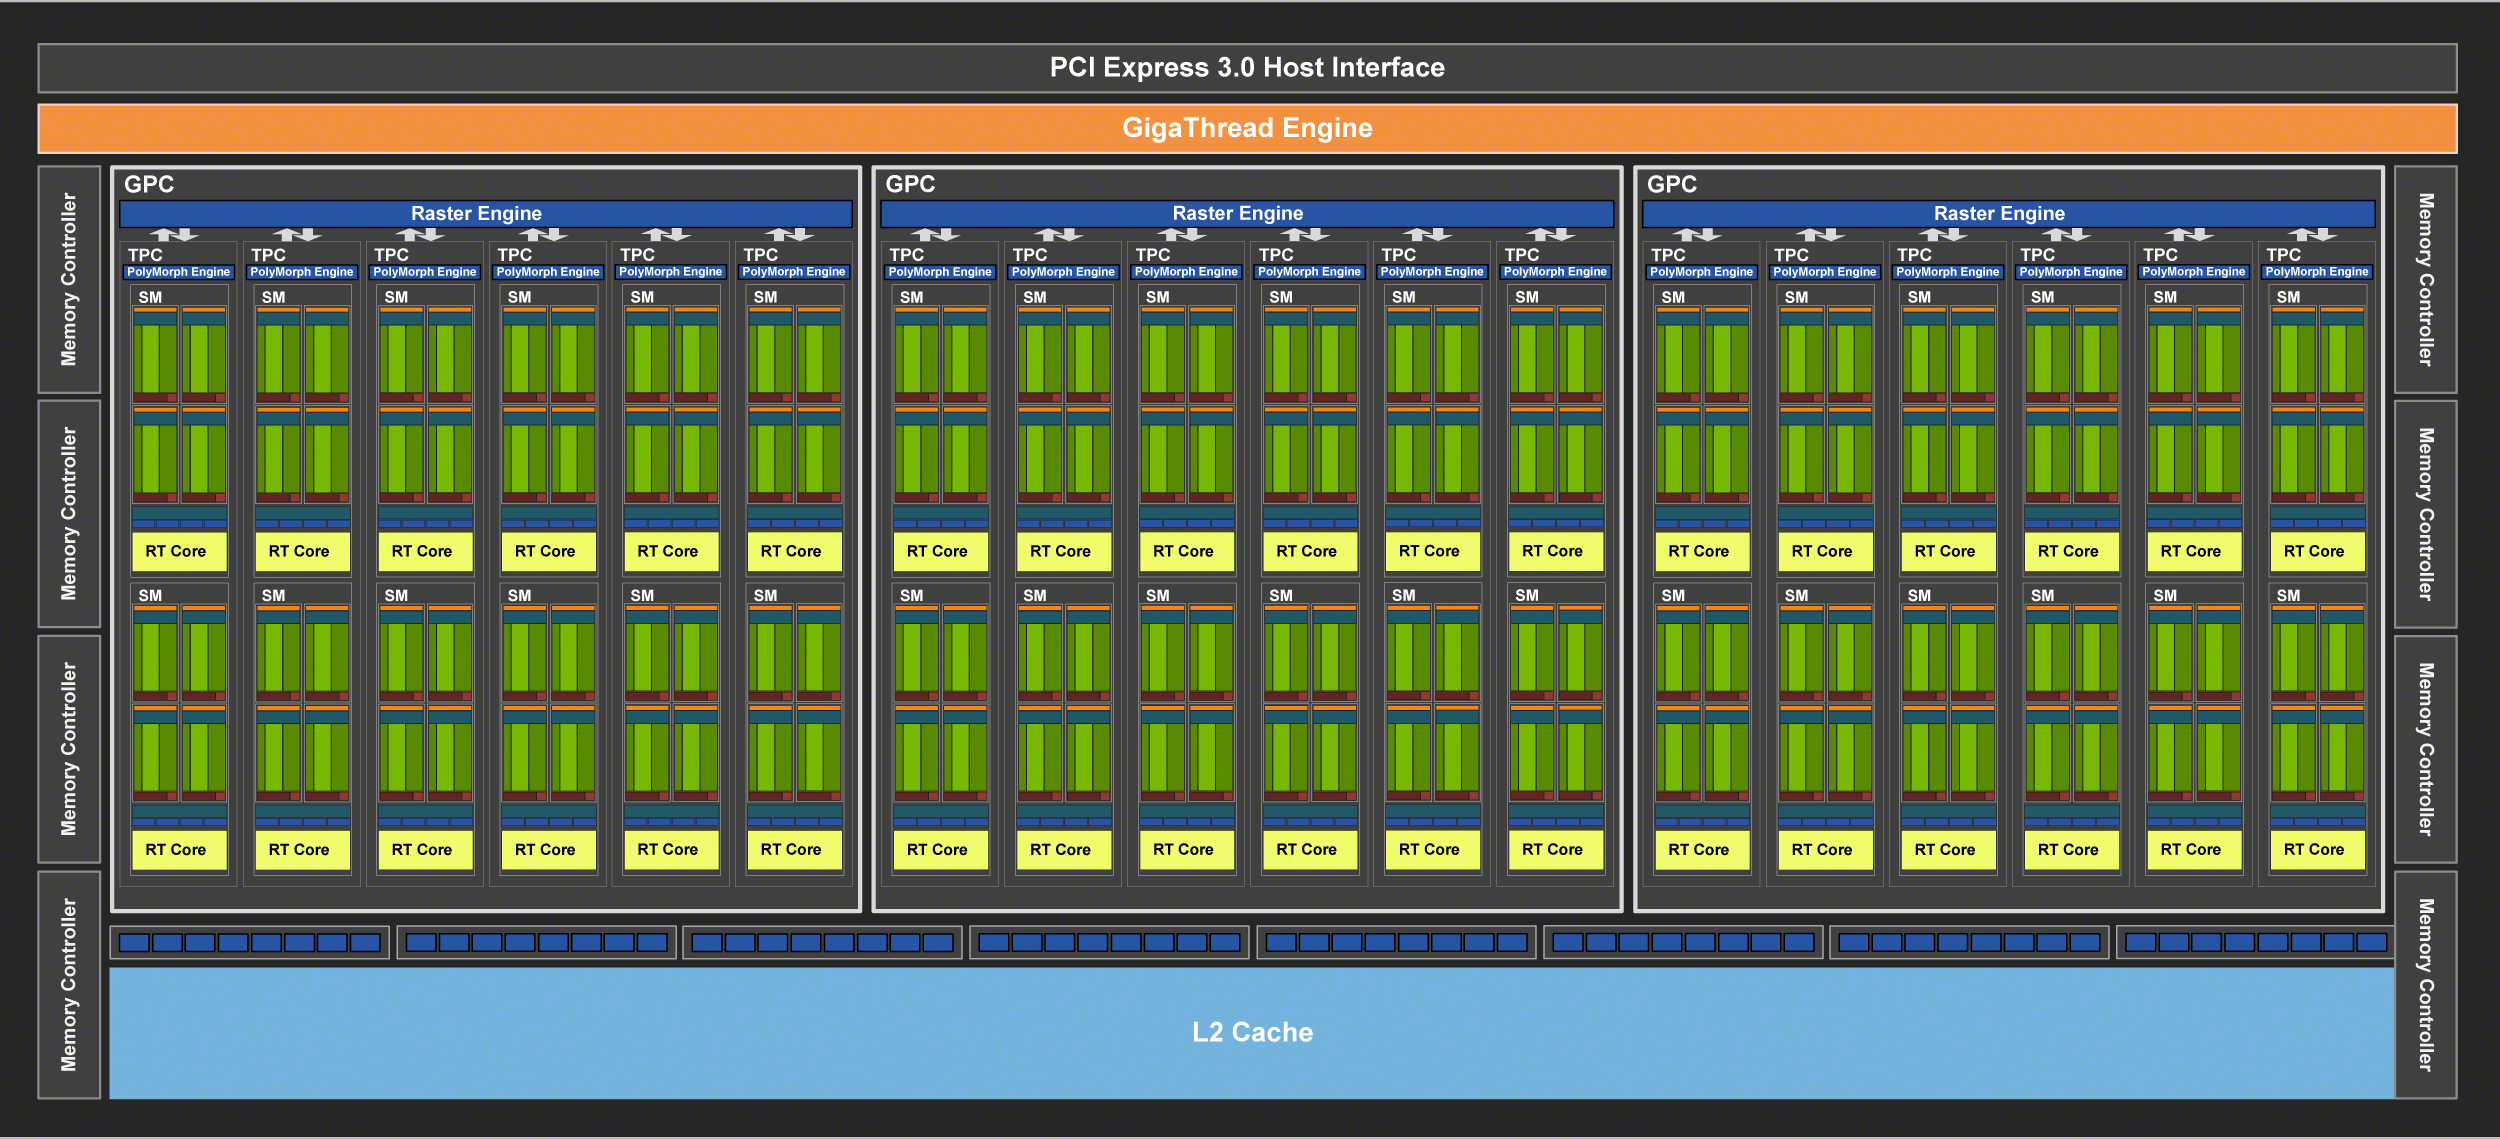Select the PCI Express 3.0 Host Interface block
The height and width of the screenshot is (1139, 2500).
pyautogui.click(x=1249, y=67)
